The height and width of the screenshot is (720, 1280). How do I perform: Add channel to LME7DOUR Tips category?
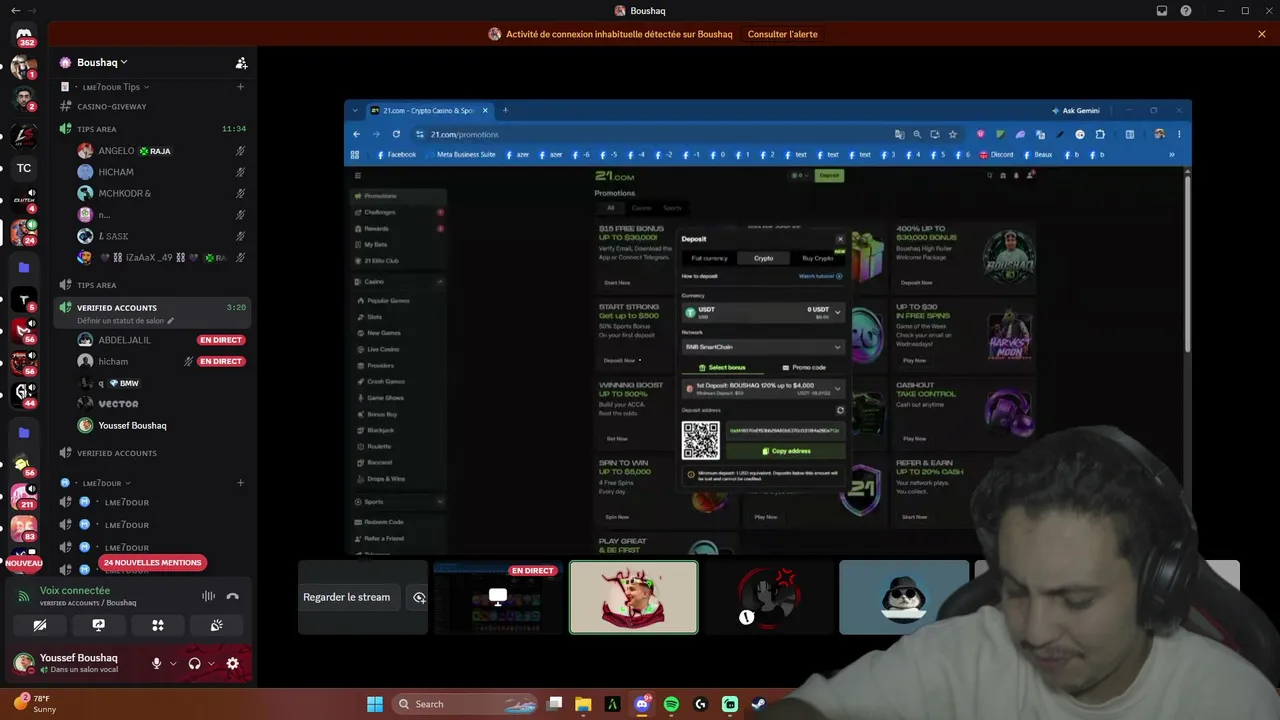click(240, 87)
